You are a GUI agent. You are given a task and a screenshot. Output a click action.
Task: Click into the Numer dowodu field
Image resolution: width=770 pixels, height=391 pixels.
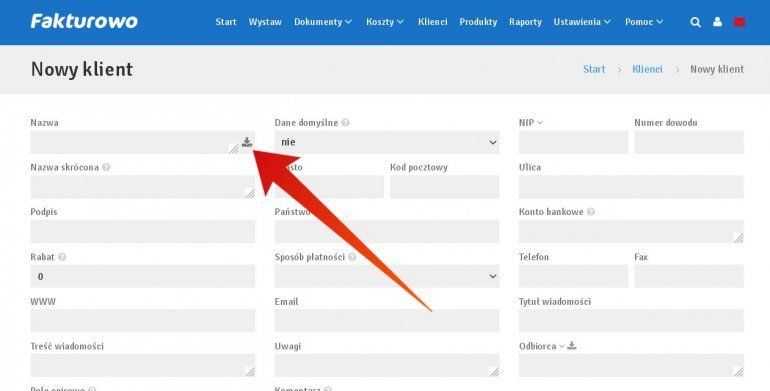689,142
